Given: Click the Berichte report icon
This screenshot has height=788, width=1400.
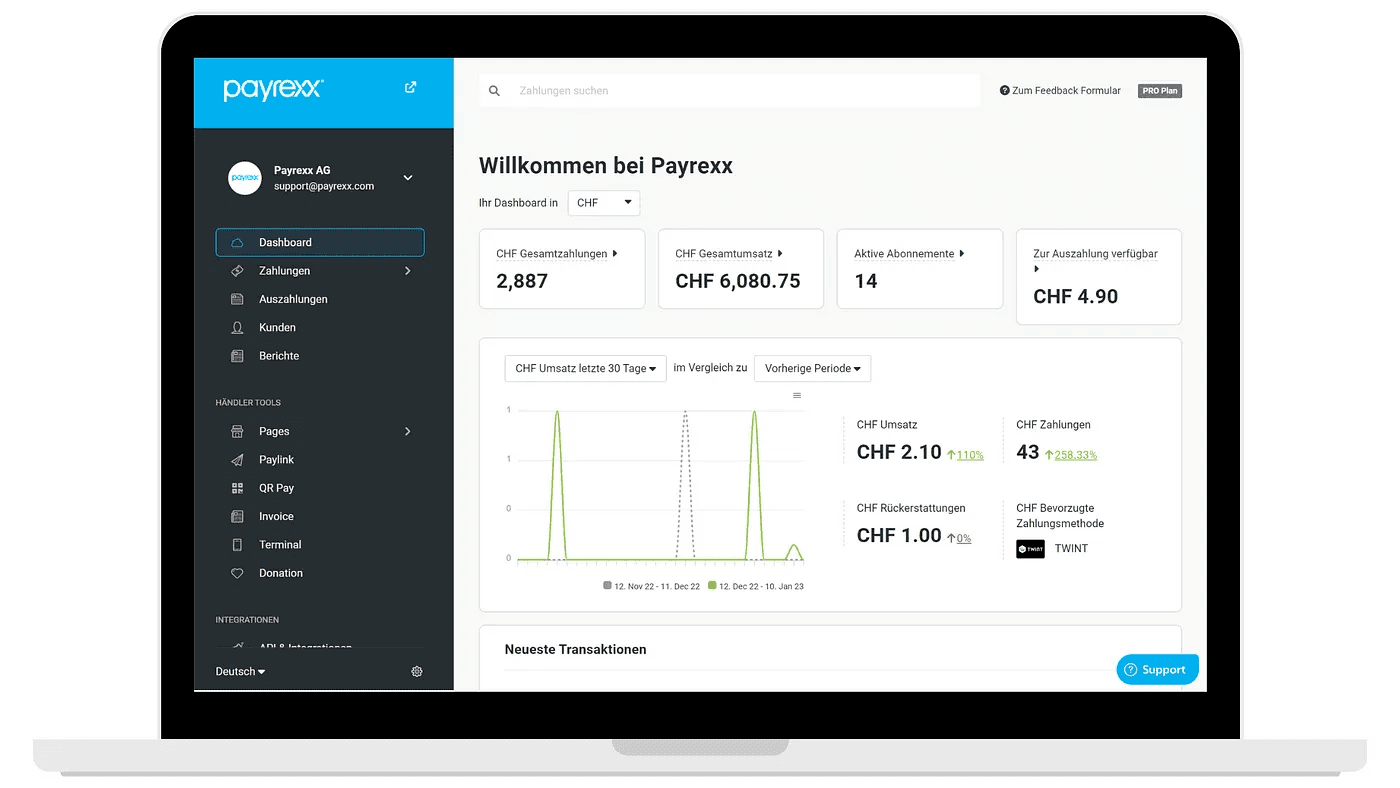Looking at the screenshot, I should pos(237,356).
